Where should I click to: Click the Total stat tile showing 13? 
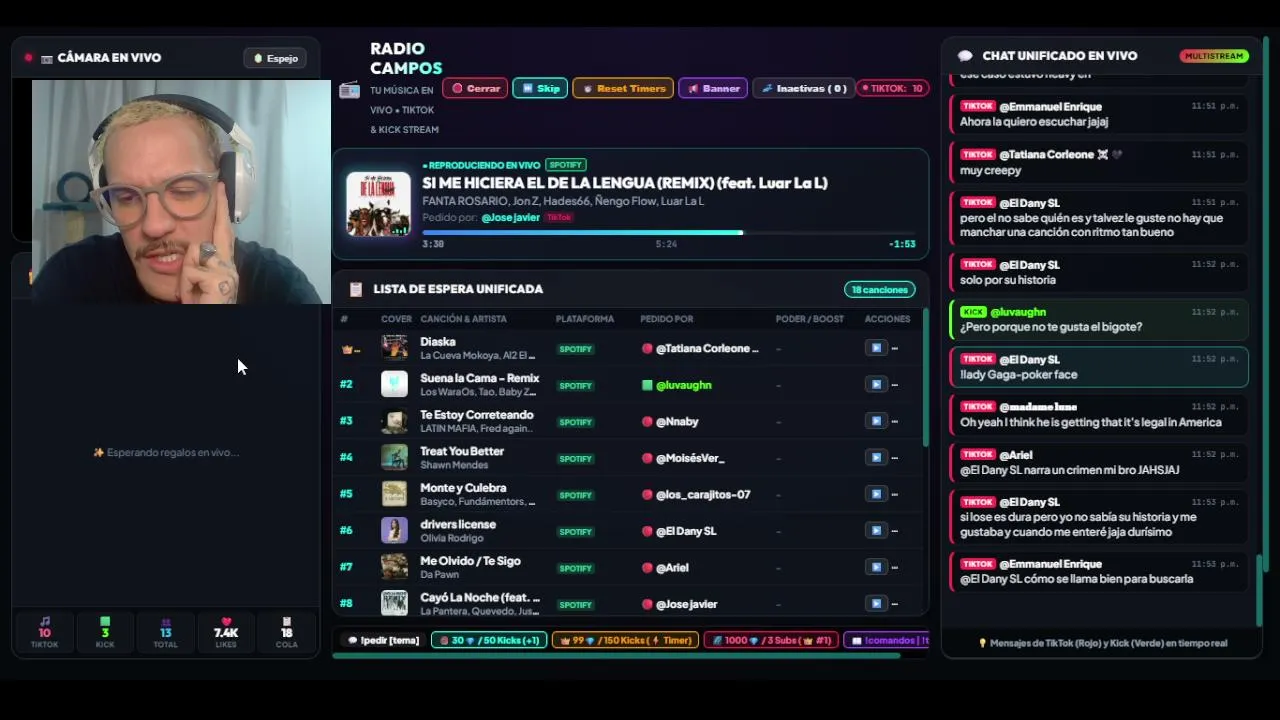(x=165, y=632)
